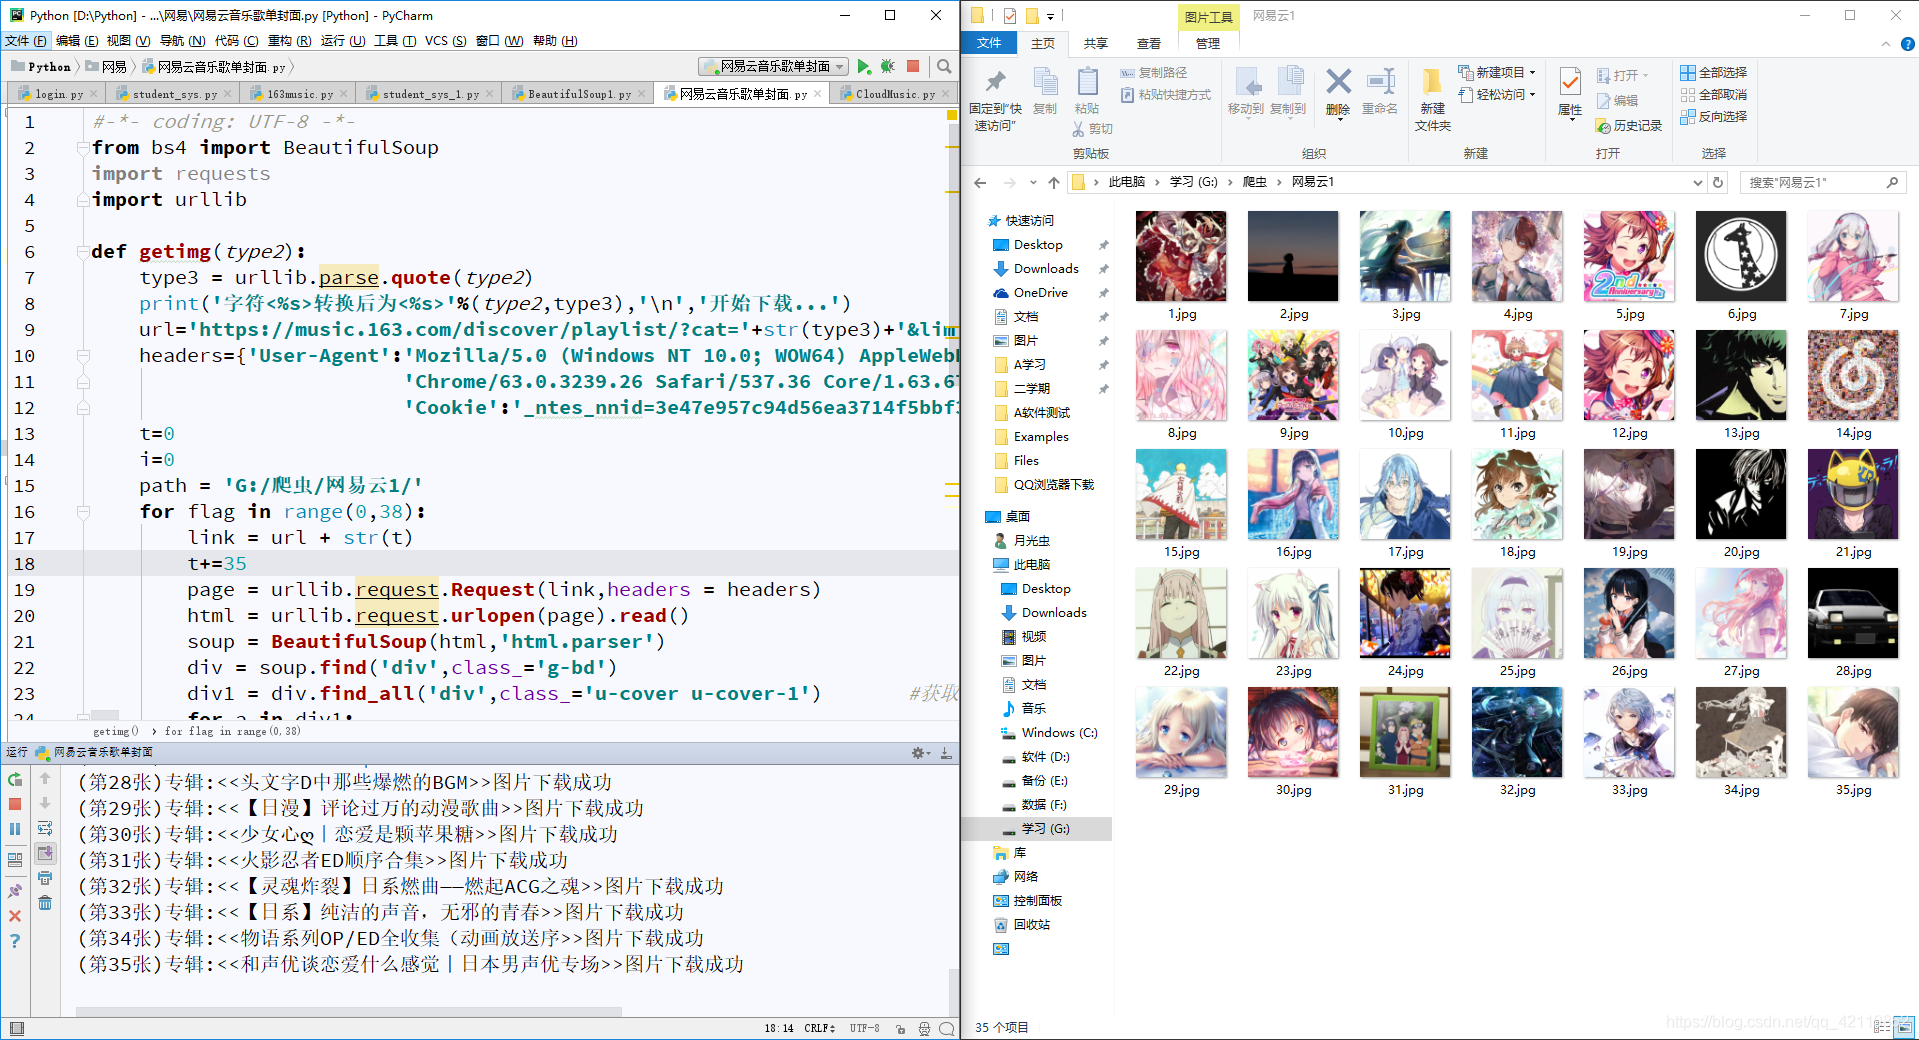The width and height of the screenshot is (1919, 1040).
Task: Fold the getimg function at line 6
Action: (x=83, y=252)
